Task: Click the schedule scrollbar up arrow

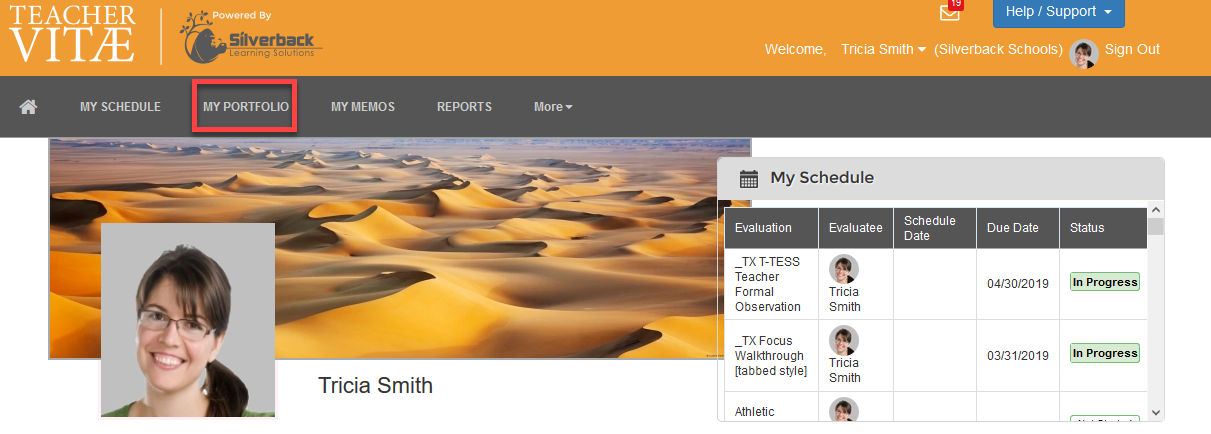Action: tap(1156, 210)
